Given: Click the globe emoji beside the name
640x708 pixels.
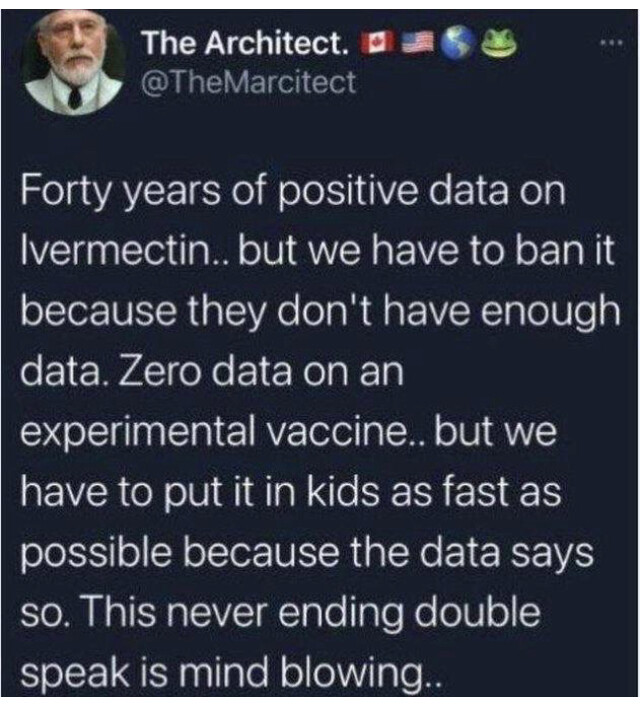Looking at the screenshot, I should pyautogui.click(x=457, y=45).
